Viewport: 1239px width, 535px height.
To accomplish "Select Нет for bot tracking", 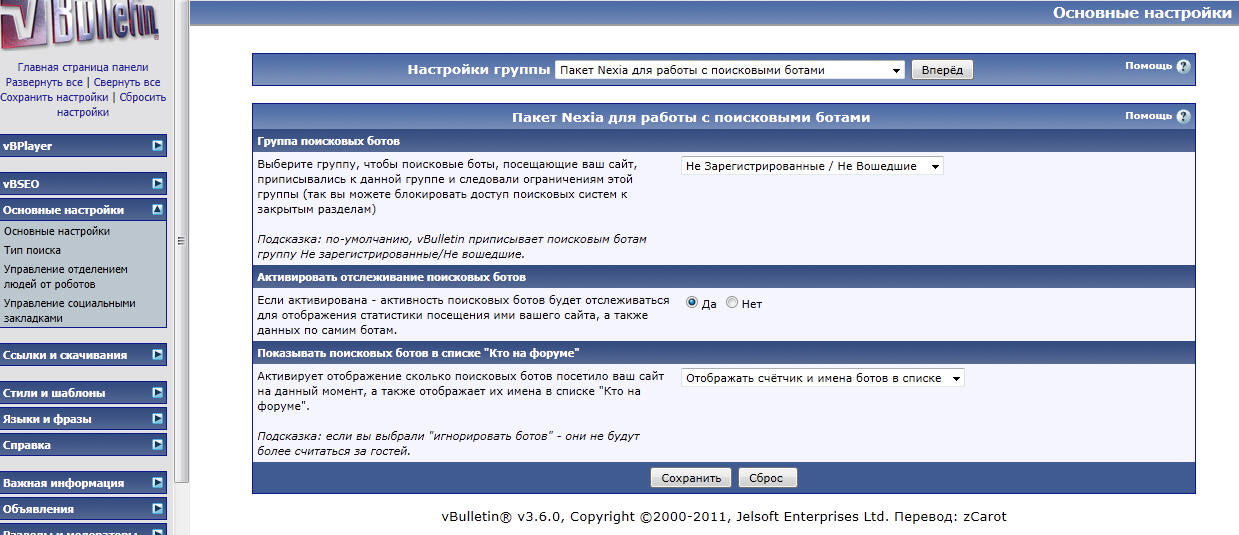I will pyautogui.click(x=732, y=303).
